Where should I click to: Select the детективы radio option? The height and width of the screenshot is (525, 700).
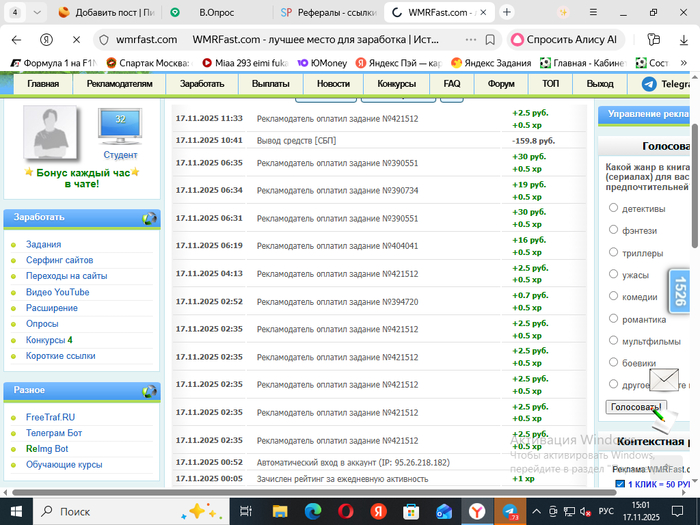(x=613, y=208)
